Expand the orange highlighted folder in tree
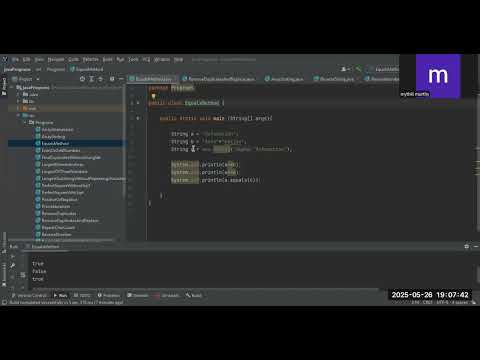 [19, 108]
